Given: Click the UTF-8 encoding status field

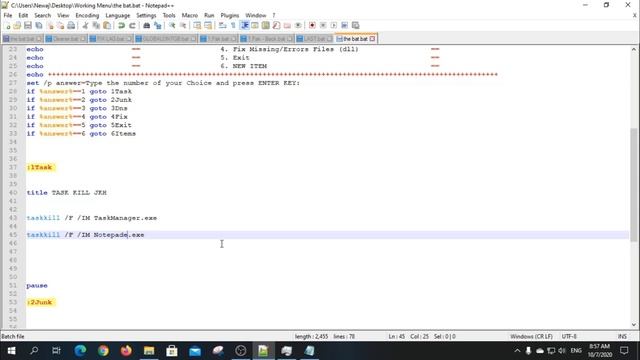Looking at the screenshot, I should (x=569, y=336).
